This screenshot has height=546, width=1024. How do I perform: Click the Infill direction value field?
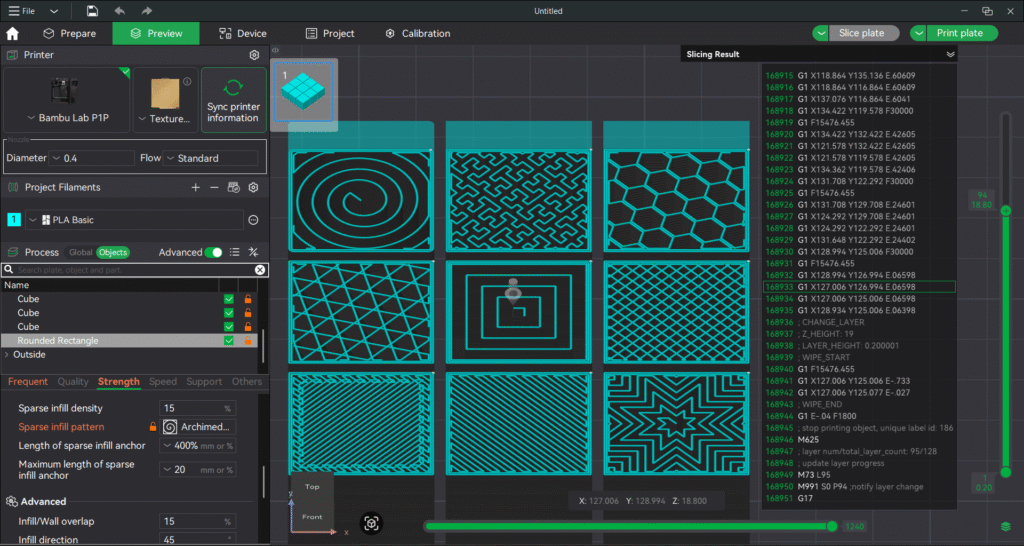(197, 539)
